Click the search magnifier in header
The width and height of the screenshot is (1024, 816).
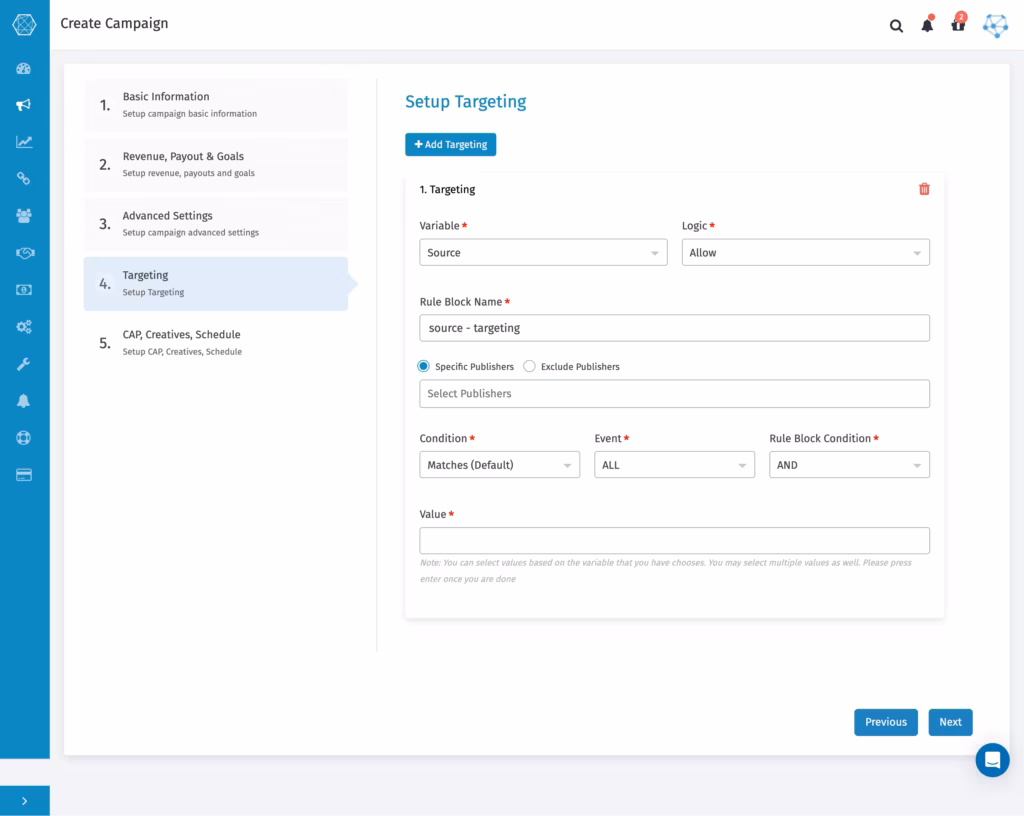coord(896,26)
